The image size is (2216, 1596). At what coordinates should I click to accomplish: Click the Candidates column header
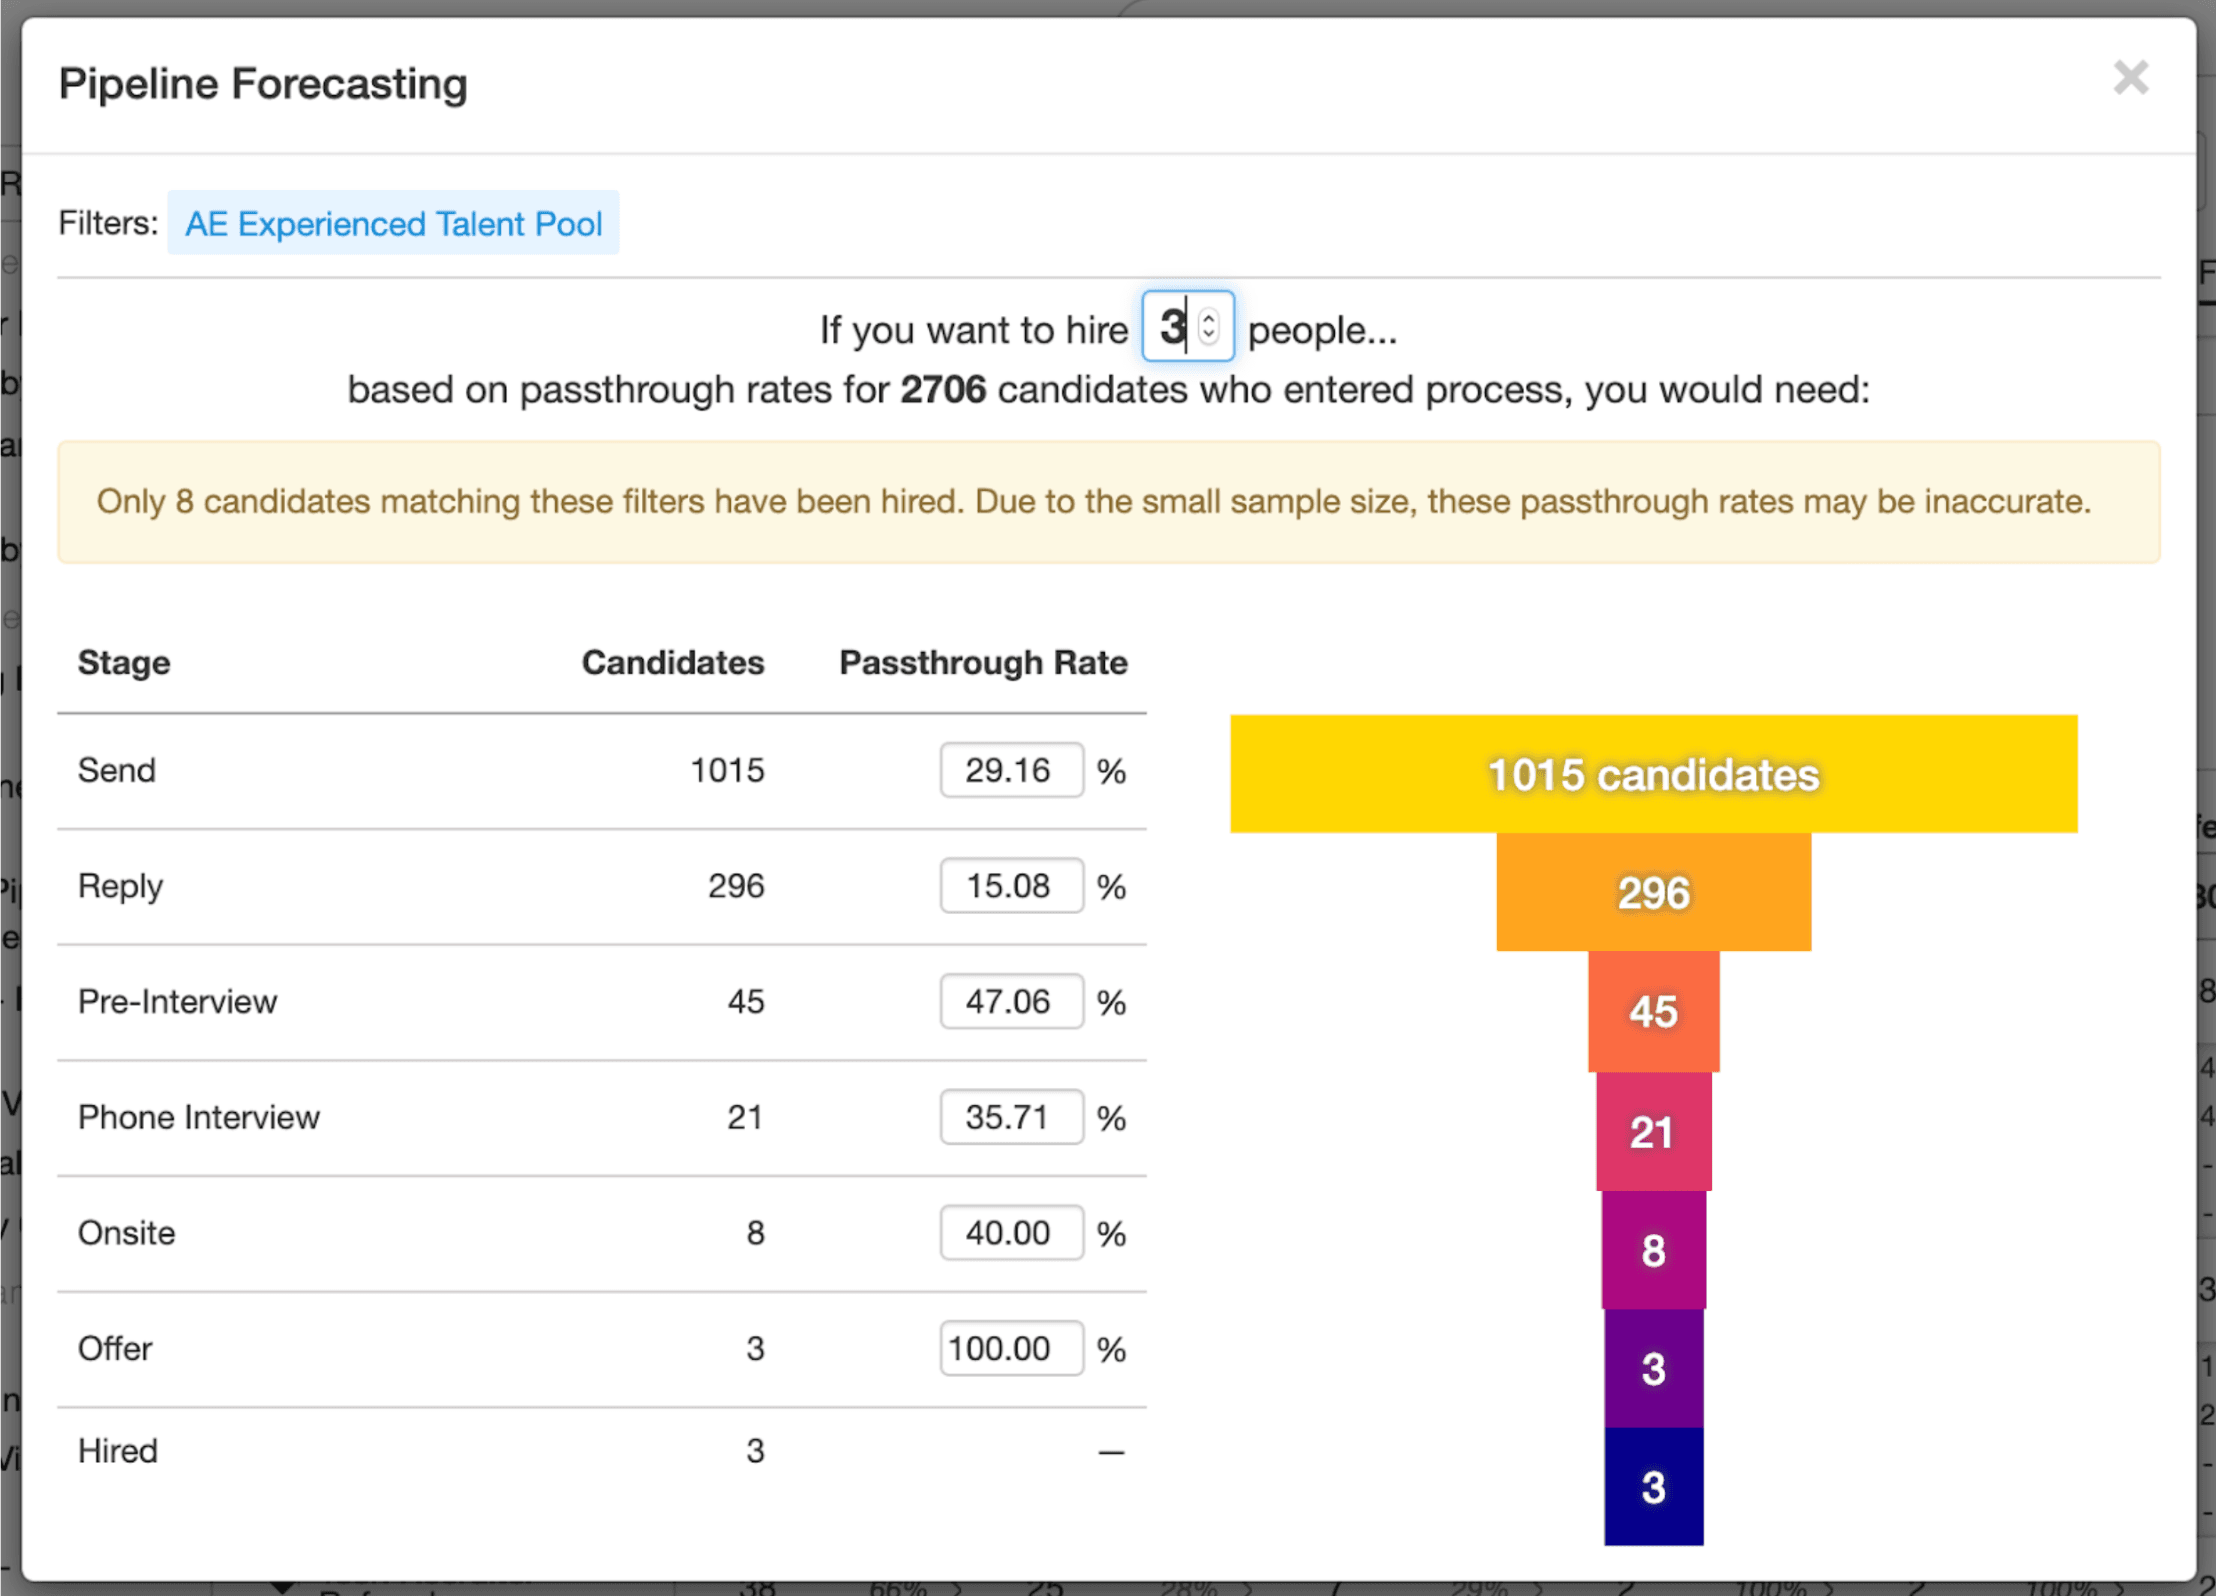click(x=672, y=663)
